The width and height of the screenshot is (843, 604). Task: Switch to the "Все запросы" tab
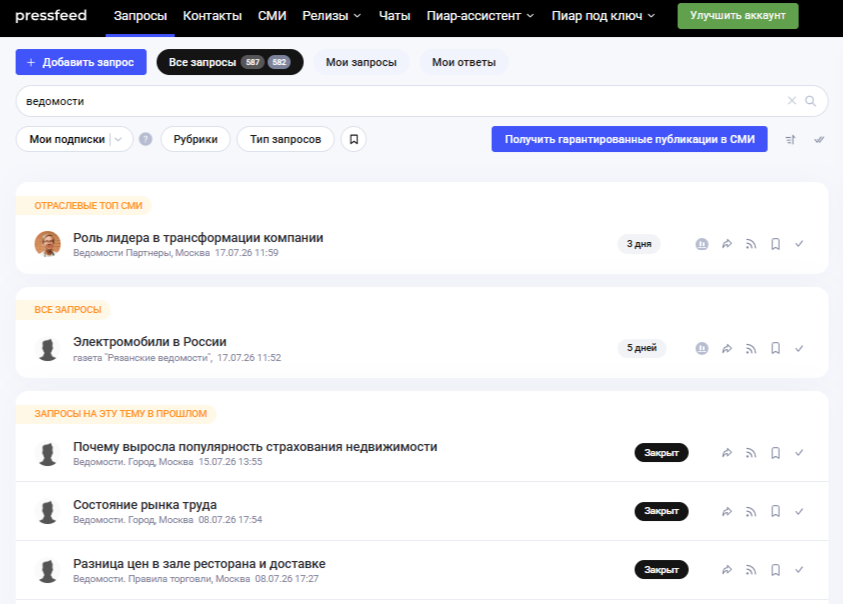pos(230,62)
